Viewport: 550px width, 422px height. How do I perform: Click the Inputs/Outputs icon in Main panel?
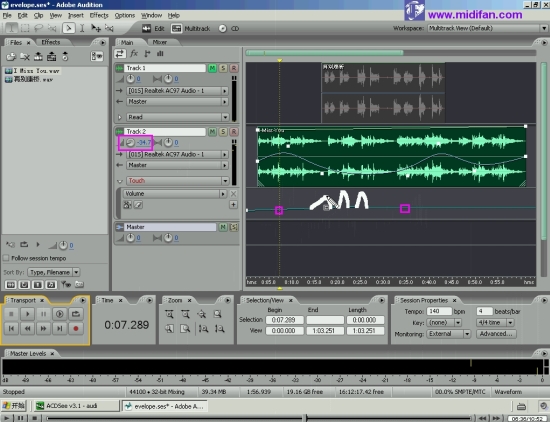click(x=120, y=54)
